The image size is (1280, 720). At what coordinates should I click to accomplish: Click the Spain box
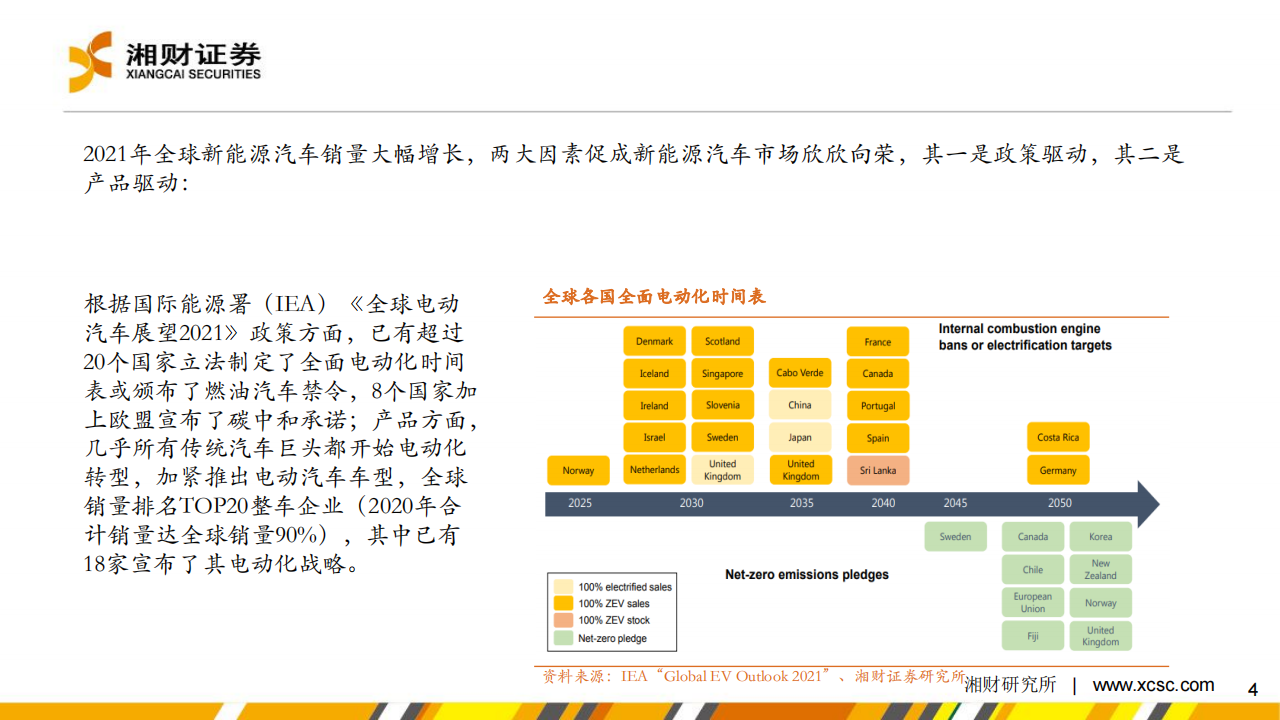(878, 437)
